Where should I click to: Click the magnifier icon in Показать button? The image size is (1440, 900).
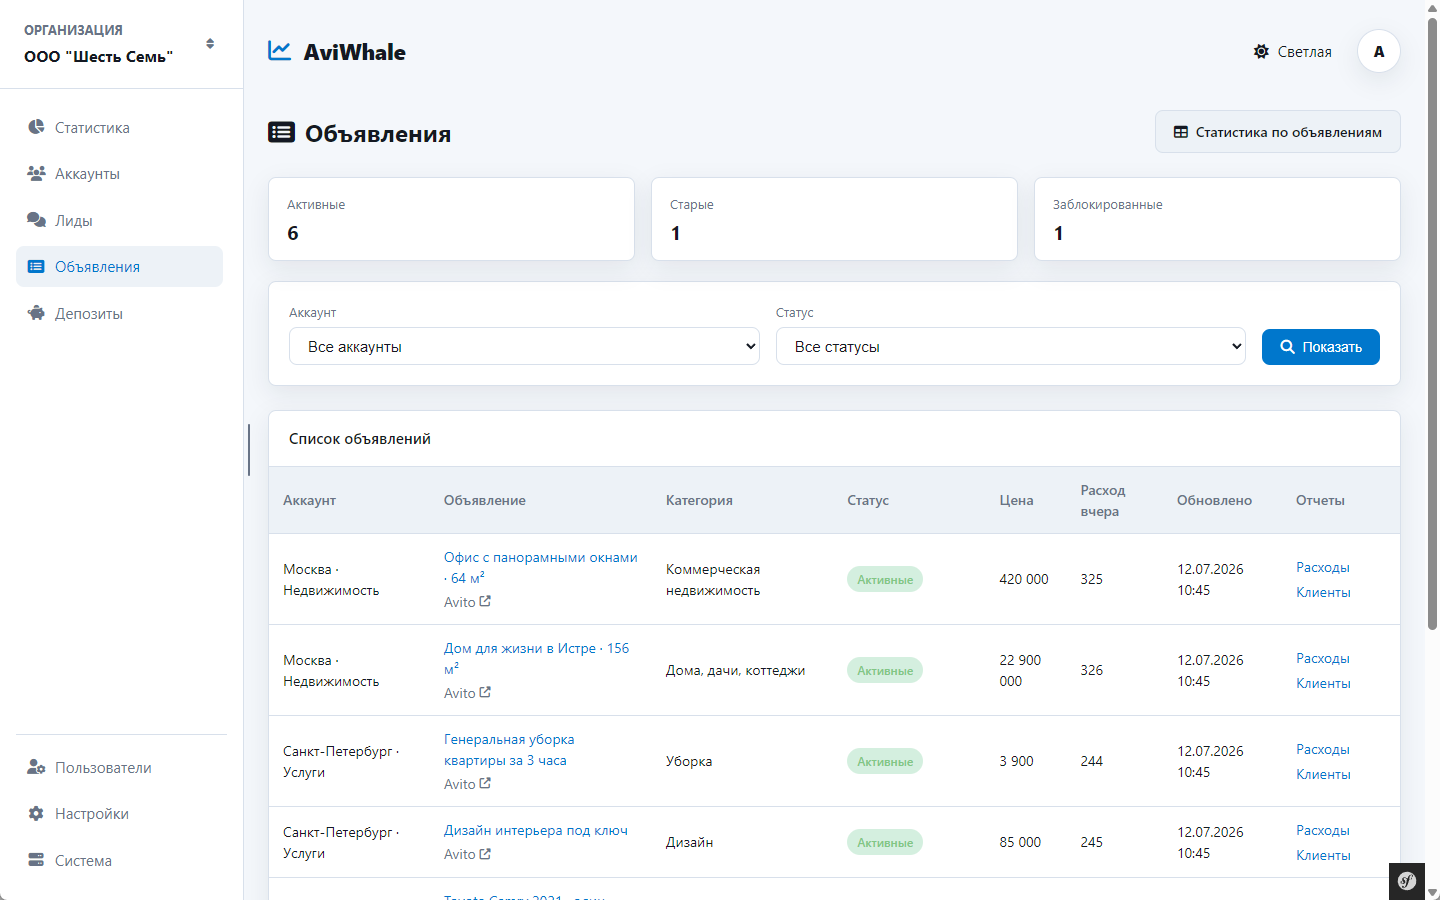point(1288,347)
